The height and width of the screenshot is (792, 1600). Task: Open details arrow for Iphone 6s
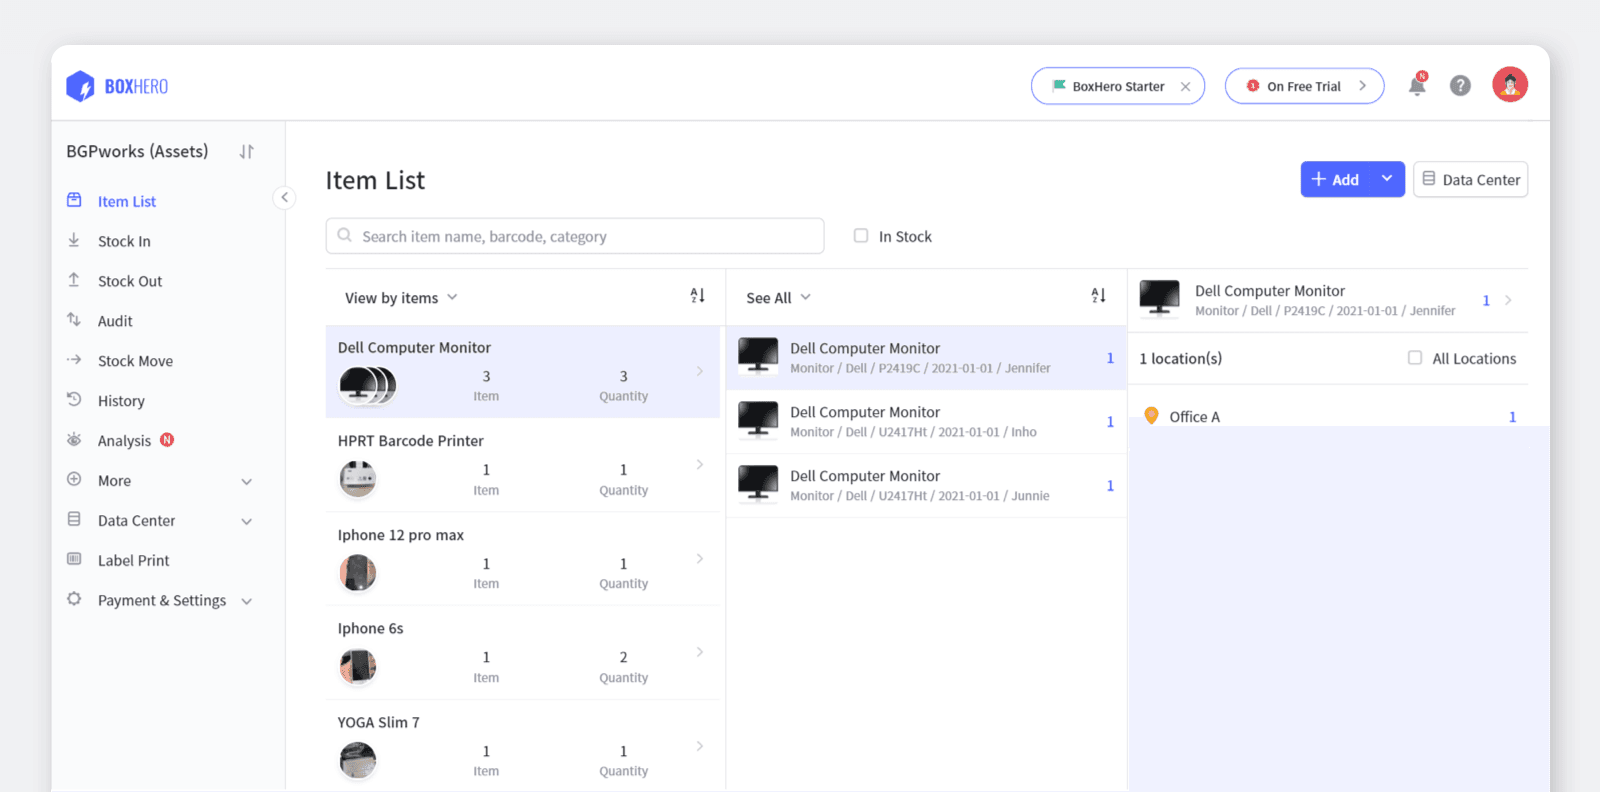[x=700, y=652]
